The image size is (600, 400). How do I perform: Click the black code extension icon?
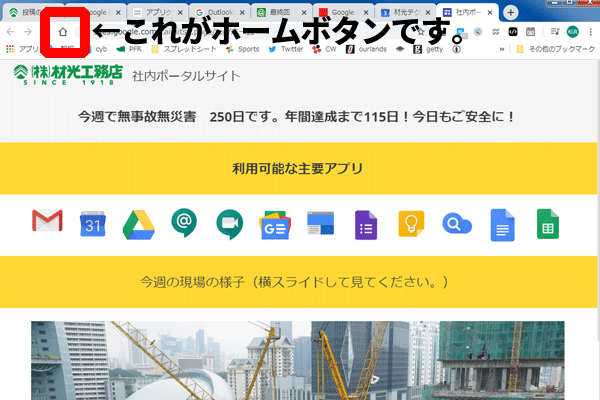coord(513,32)
